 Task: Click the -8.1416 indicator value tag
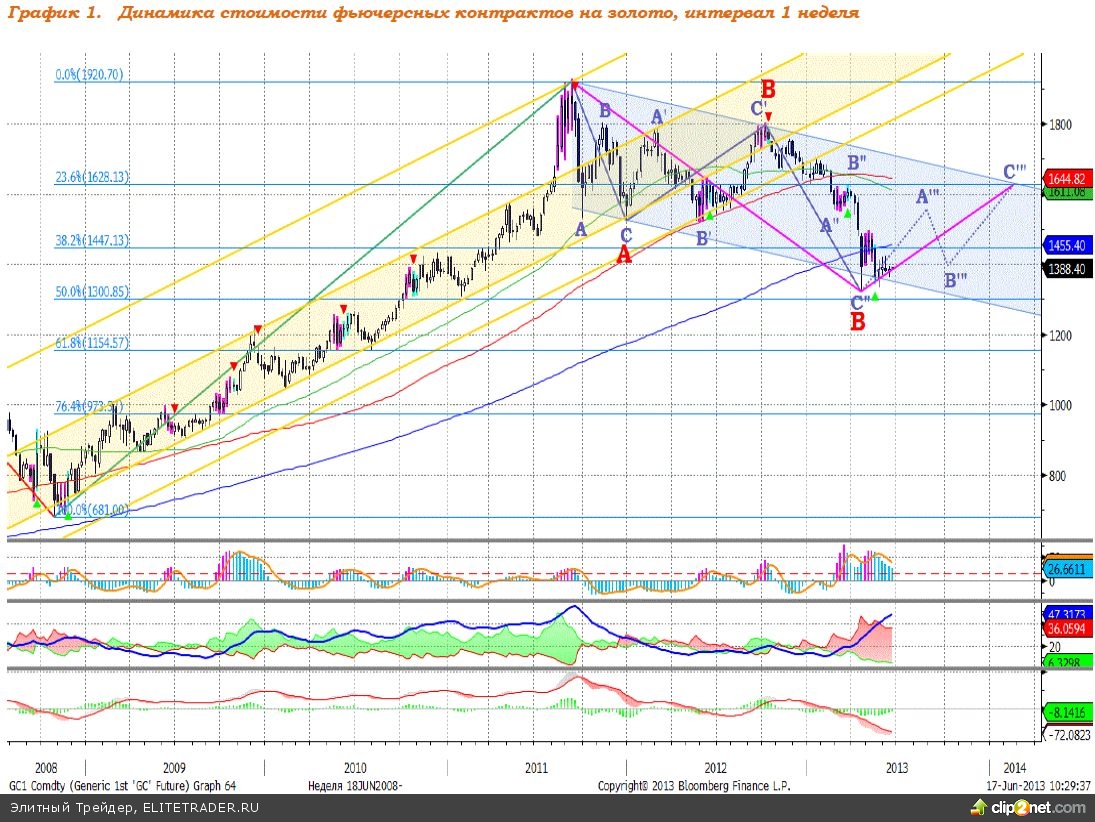[1066, 712]
